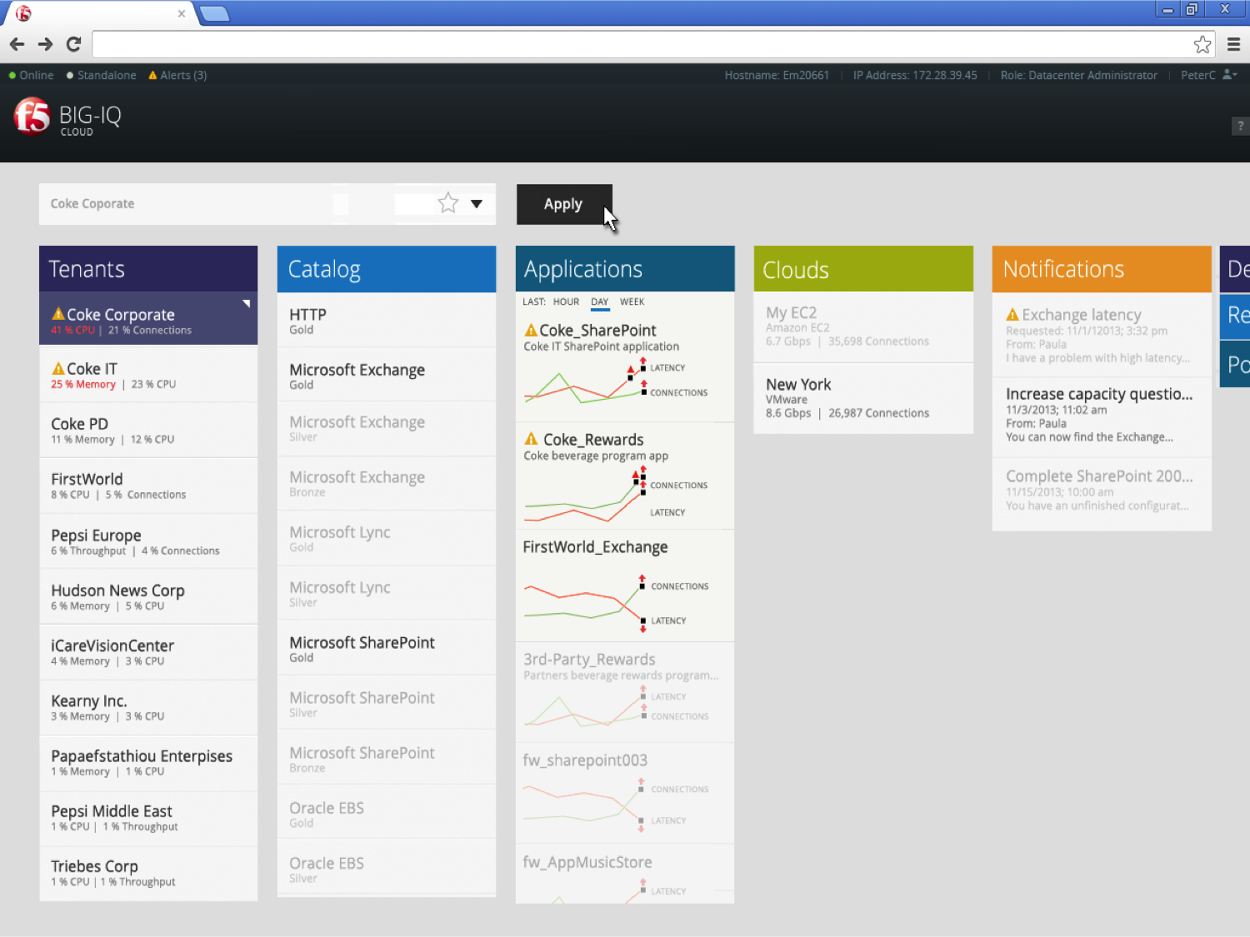This screenshot has height=937, width=1250.
Task: Expand the filter bar dropdown arrow
Action: (x=477, y=204)
